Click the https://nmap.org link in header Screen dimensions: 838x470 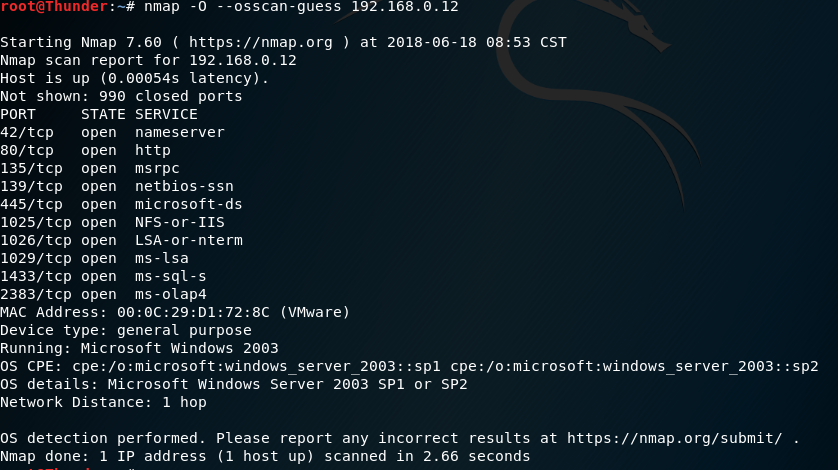coord(260,42)
